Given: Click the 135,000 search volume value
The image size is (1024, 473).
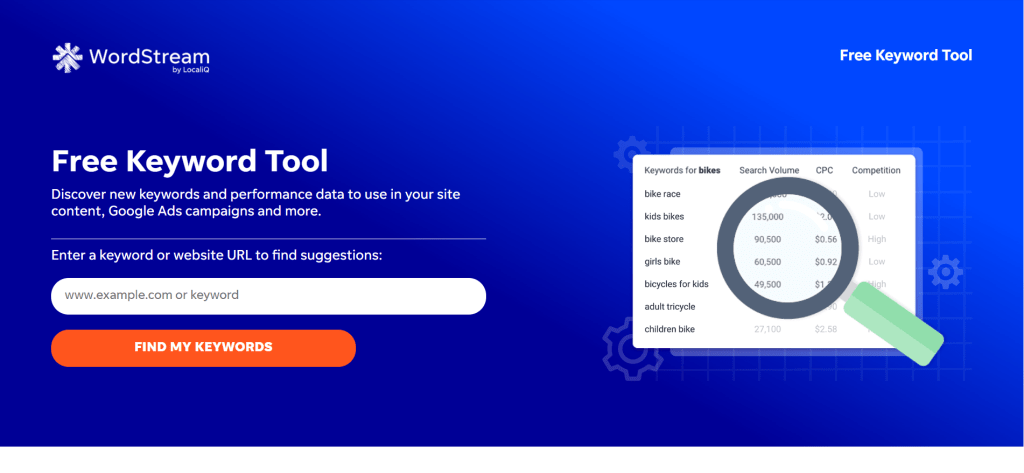Looking at the screenshot, I should [x=767, y=216].
